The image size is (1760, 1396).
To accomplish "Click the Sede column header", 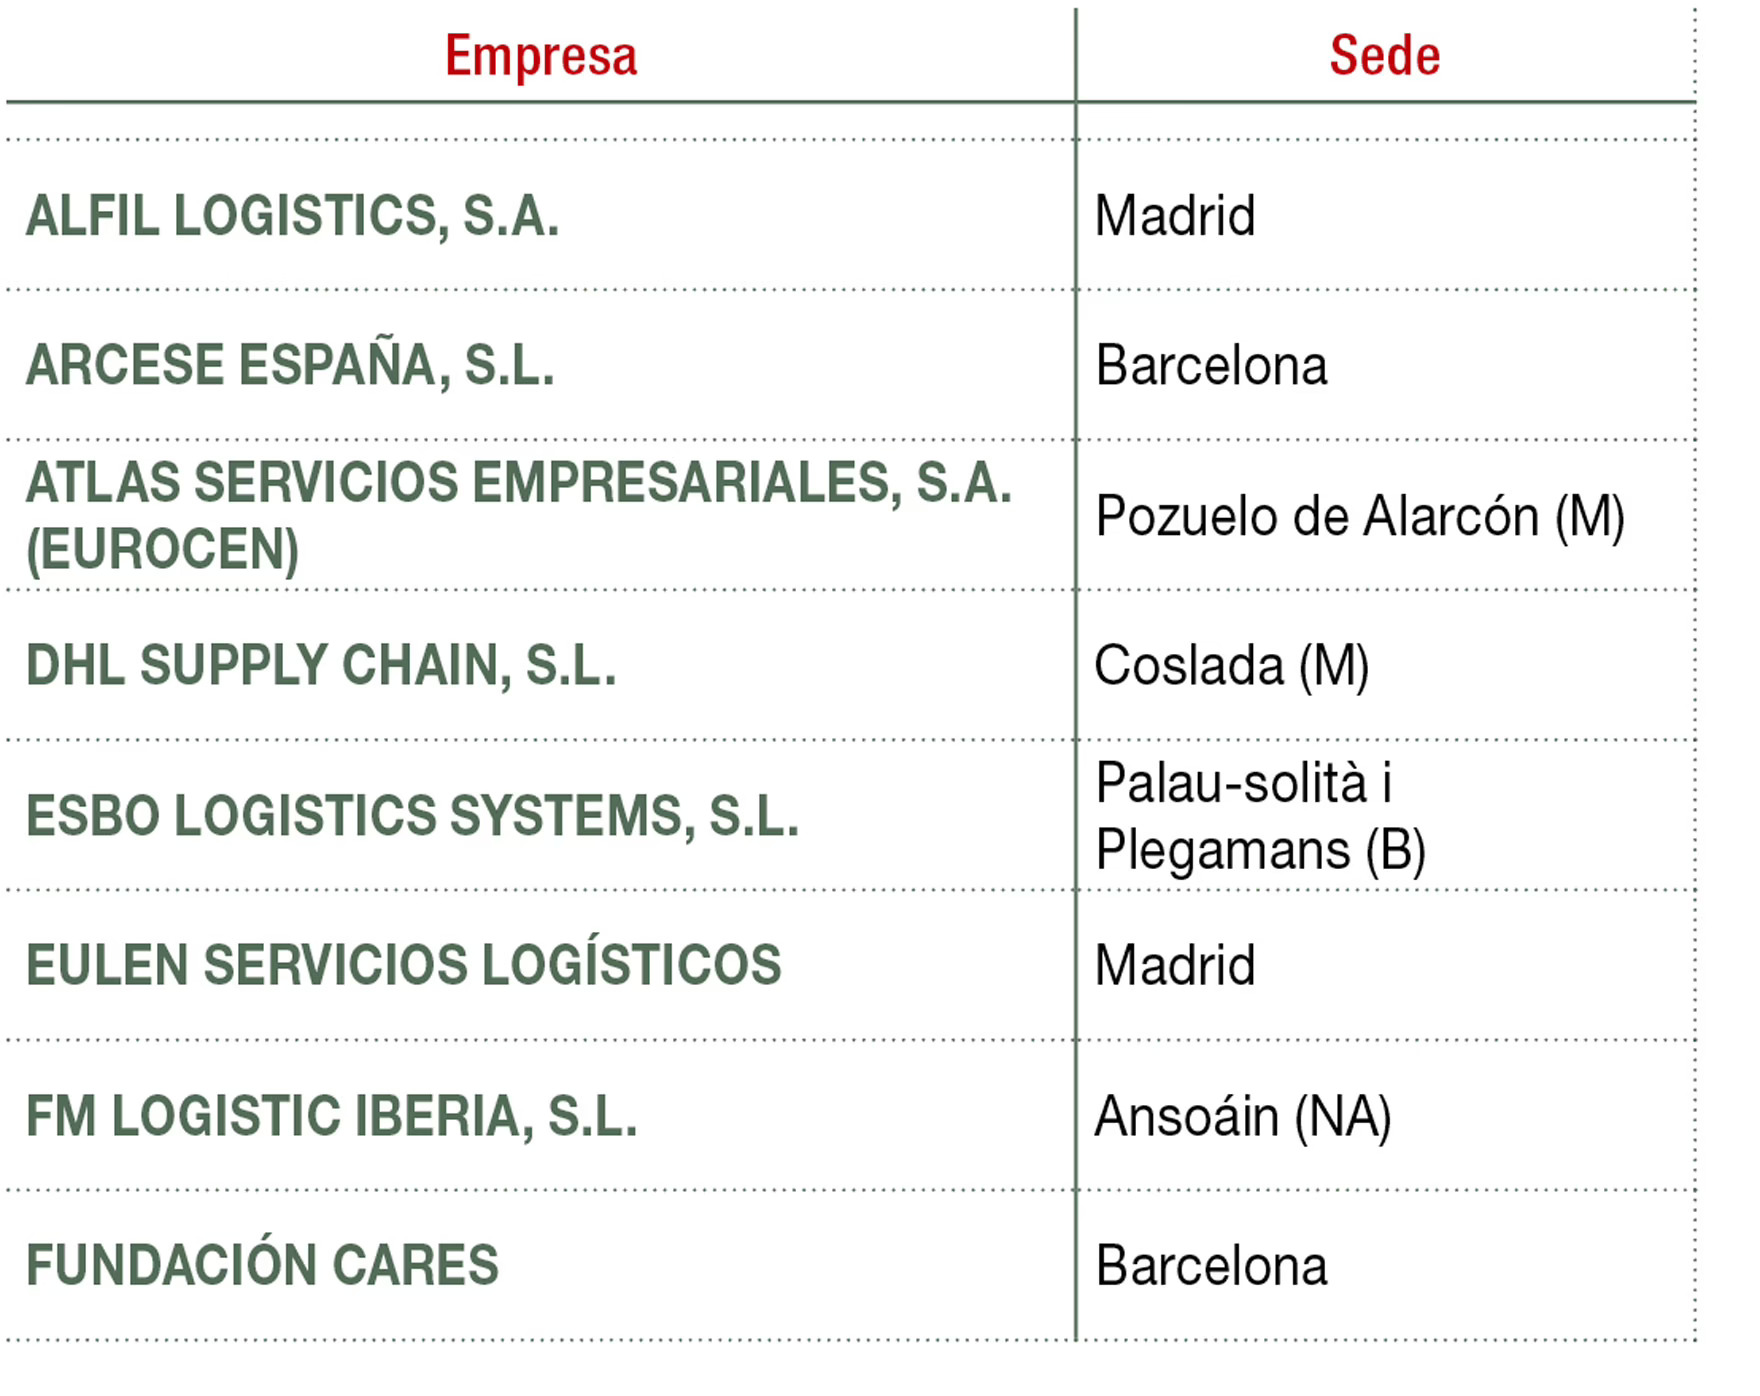I will 1384,56.
